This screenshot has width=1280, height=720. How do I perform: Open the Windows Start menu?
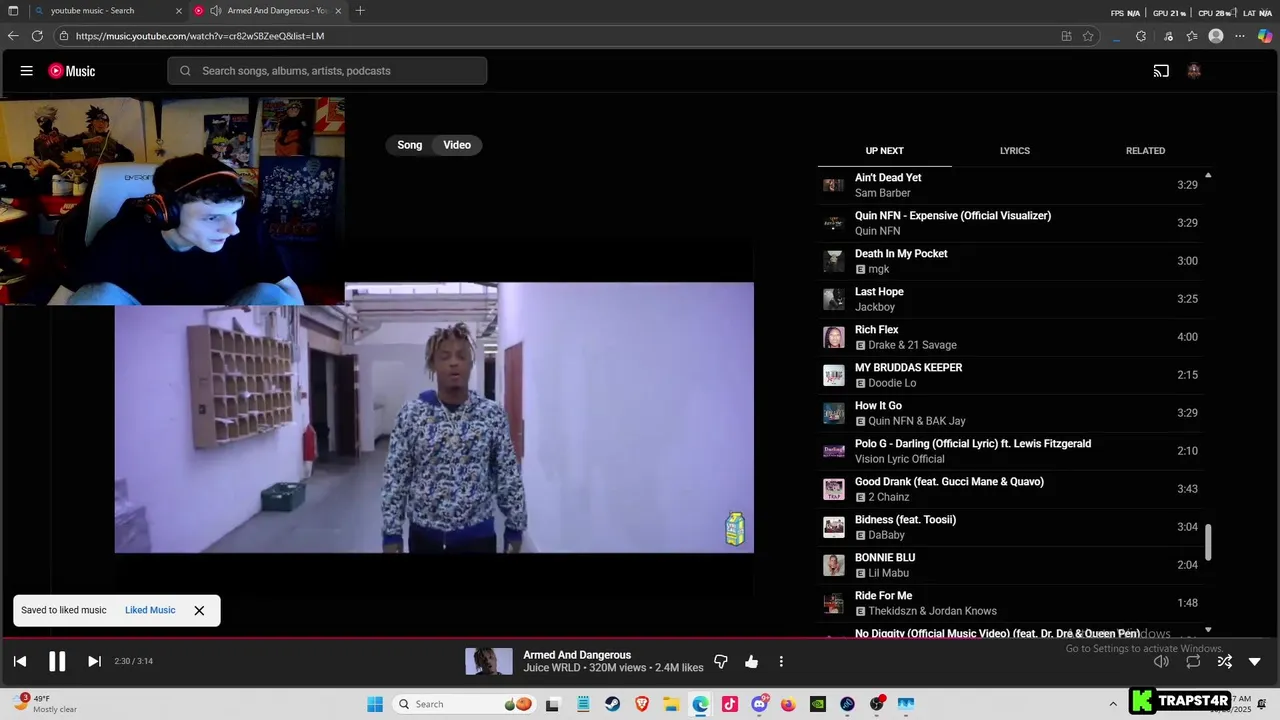tap(375, 704)
